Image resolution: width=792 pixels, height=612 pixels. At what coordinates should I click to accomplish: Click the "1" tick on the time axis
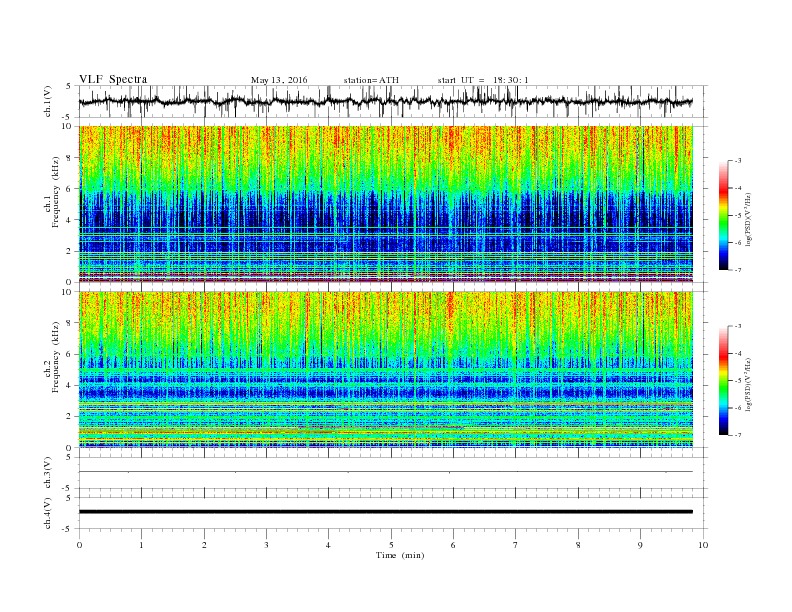pyautogui.click(x=141, y=545)
